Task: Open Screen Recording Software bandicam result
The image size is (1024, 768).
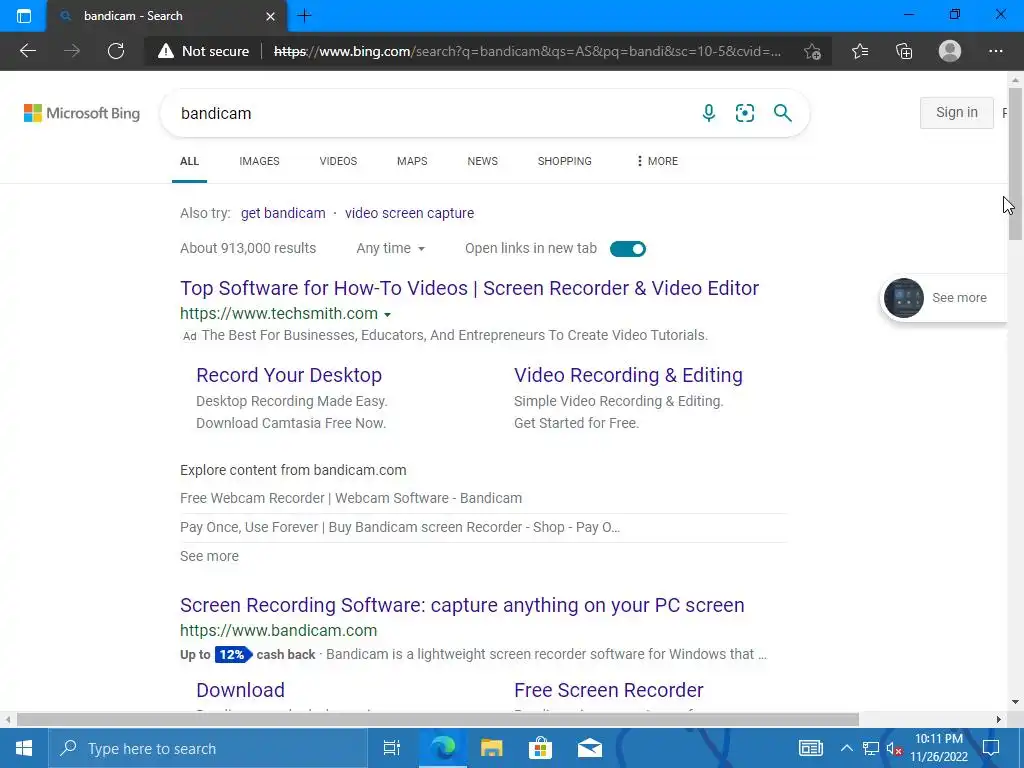Action: (x=462, y=605)
